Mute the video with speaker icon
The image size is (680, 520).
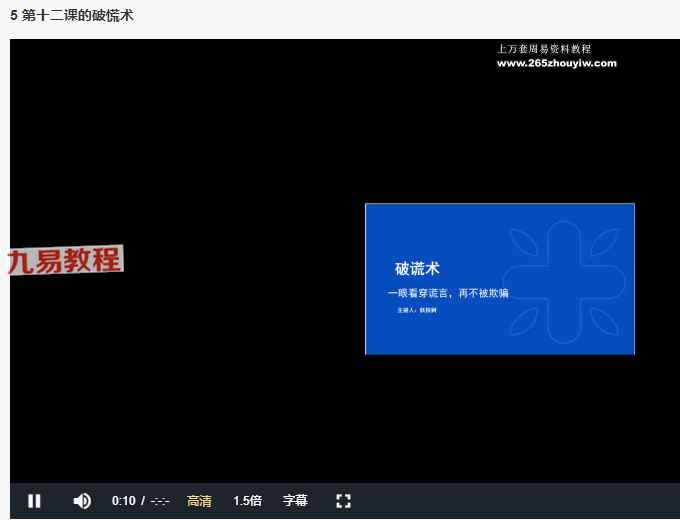point(82,501)
